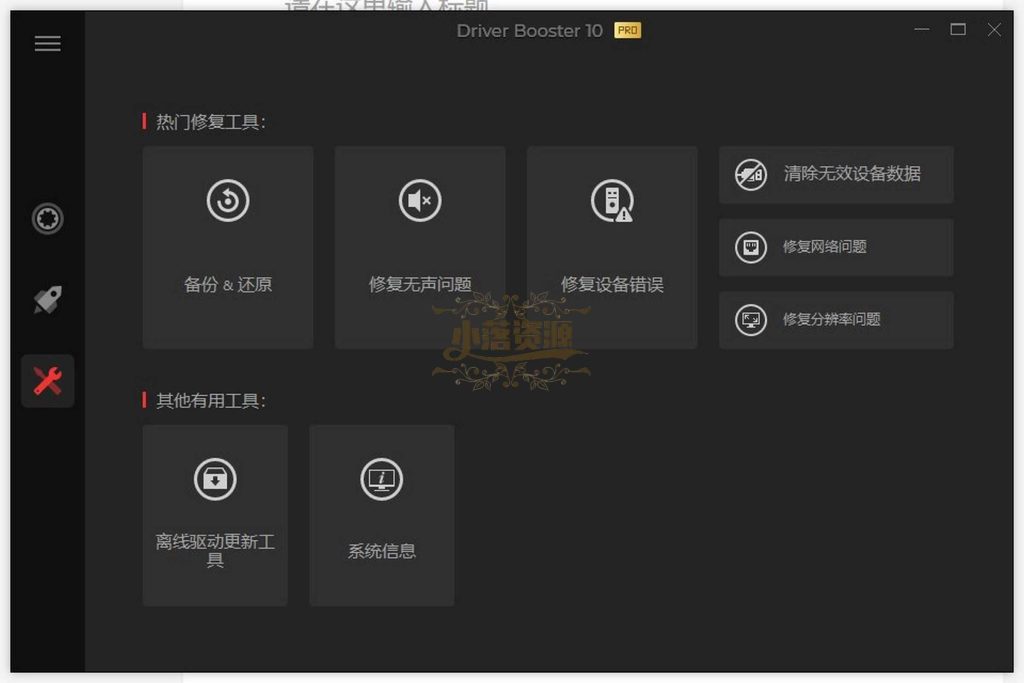Image resolution: width=1024 pixels, height=683 pixels.
Task: Open the driver scan gear icon in sidebar
Action: point(48,218)
